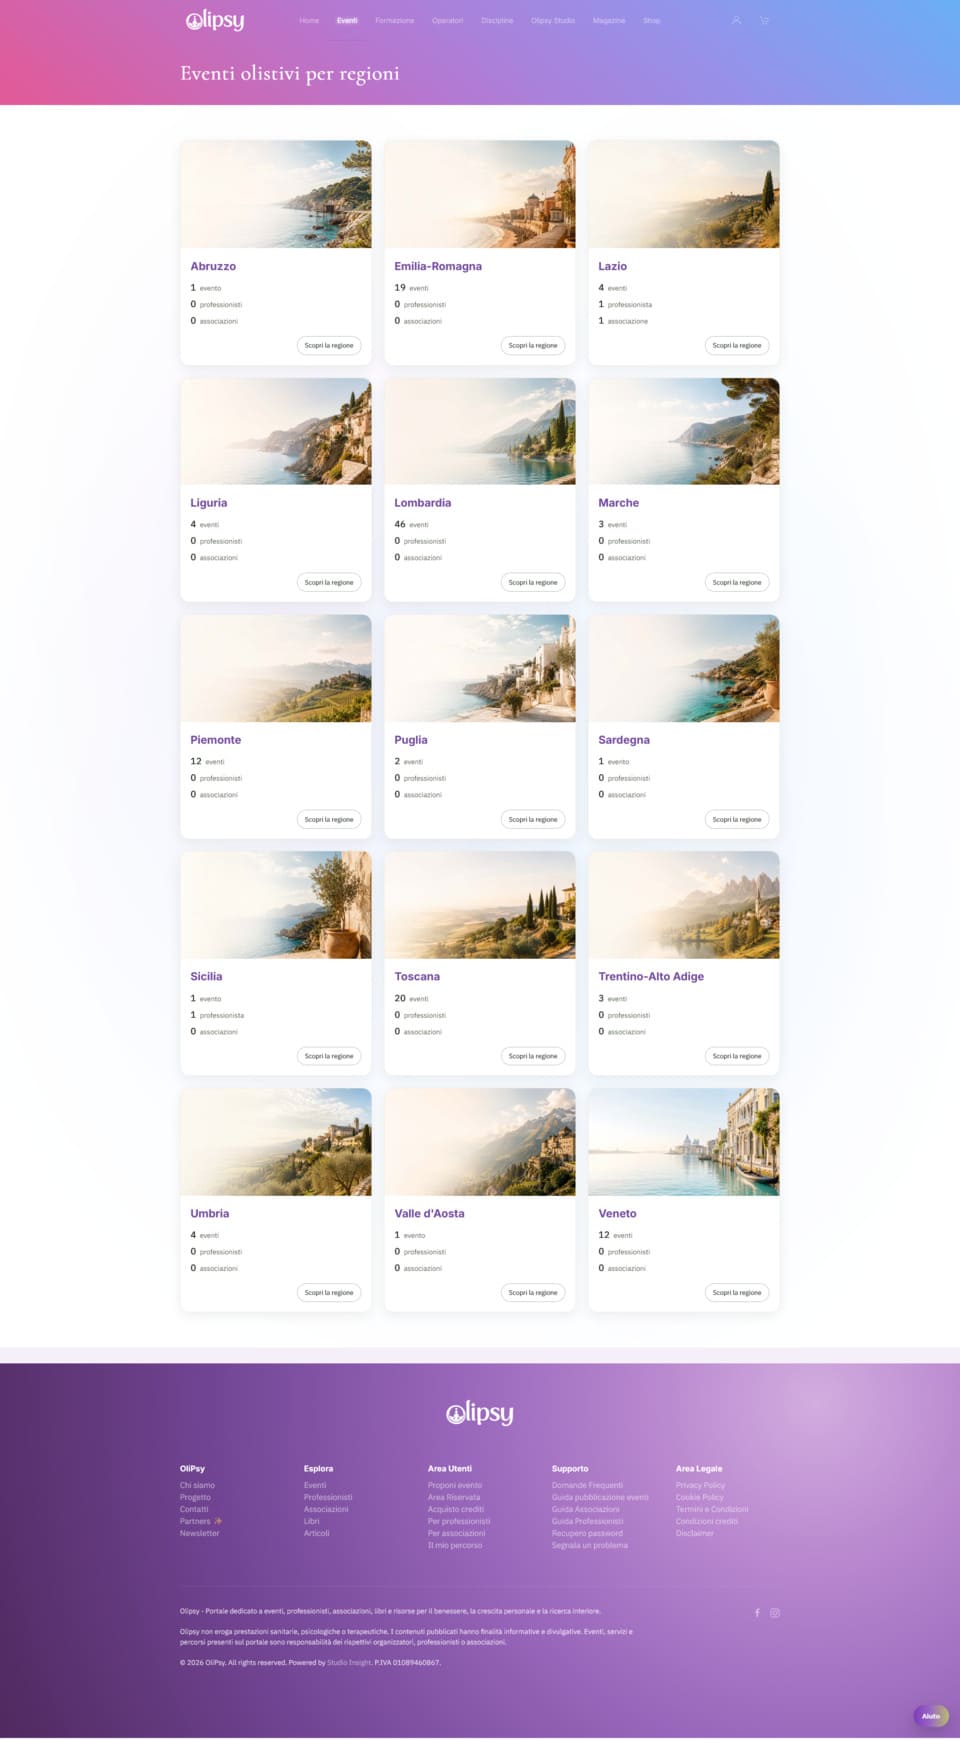Viewport: 960px width, 1740px height.
Task: Open Acquisto crediti footer link
Action: (456, 1509)
